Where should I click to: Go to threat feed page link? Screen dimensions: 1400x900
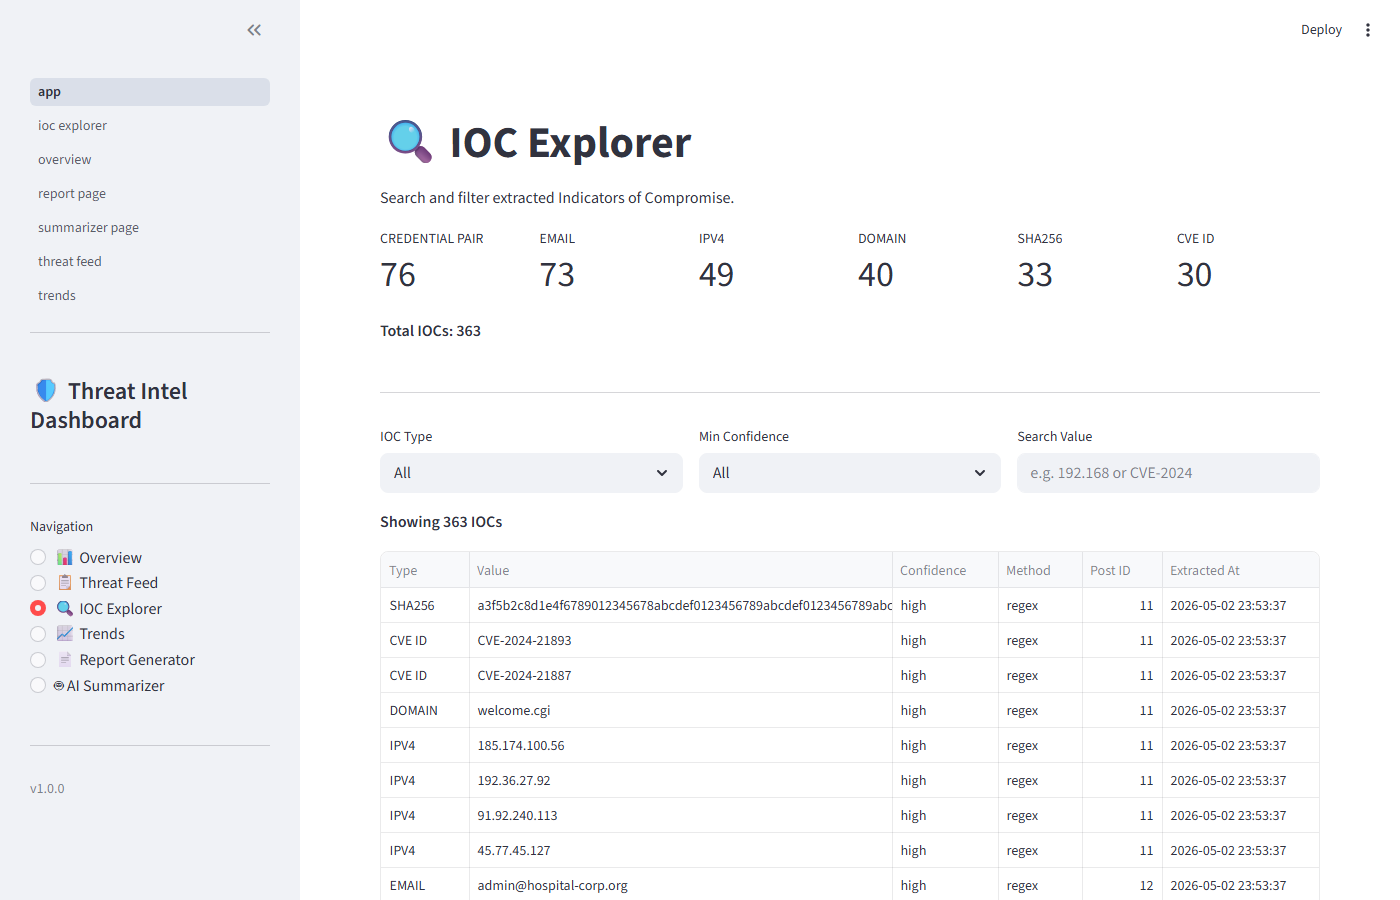(x=150, y=262)
